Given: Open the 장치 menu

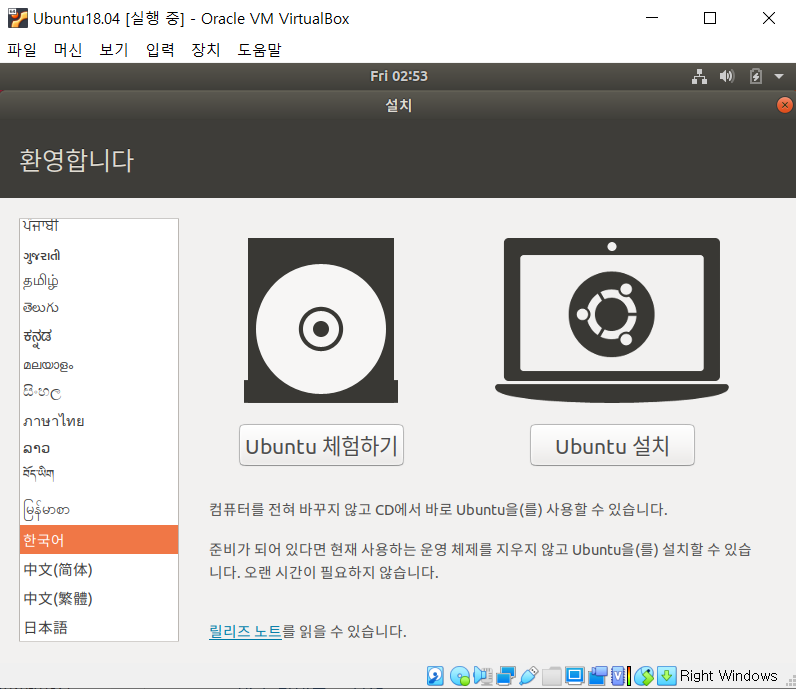Looking at the screenshot, I should (x=206, y=50).
